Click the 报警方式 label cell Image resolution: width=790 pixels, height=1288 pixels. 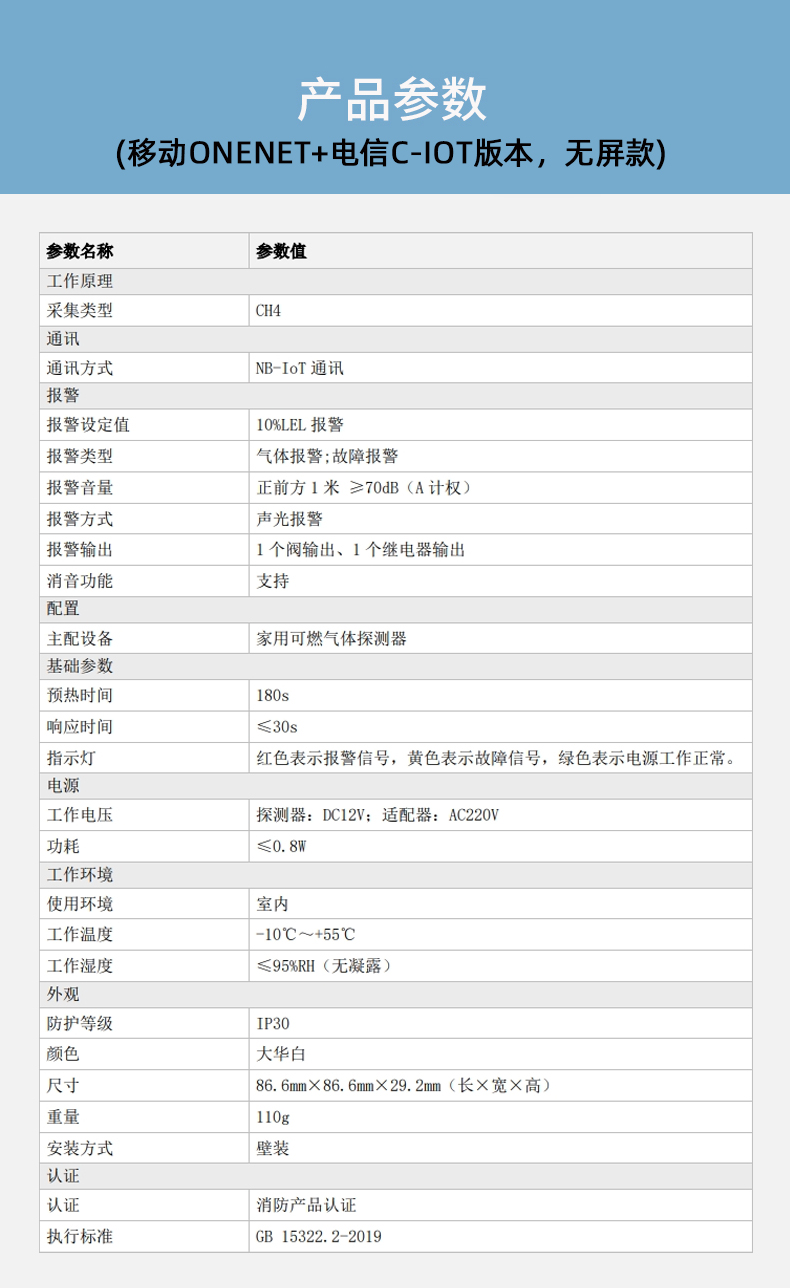[x=145, y=519]
